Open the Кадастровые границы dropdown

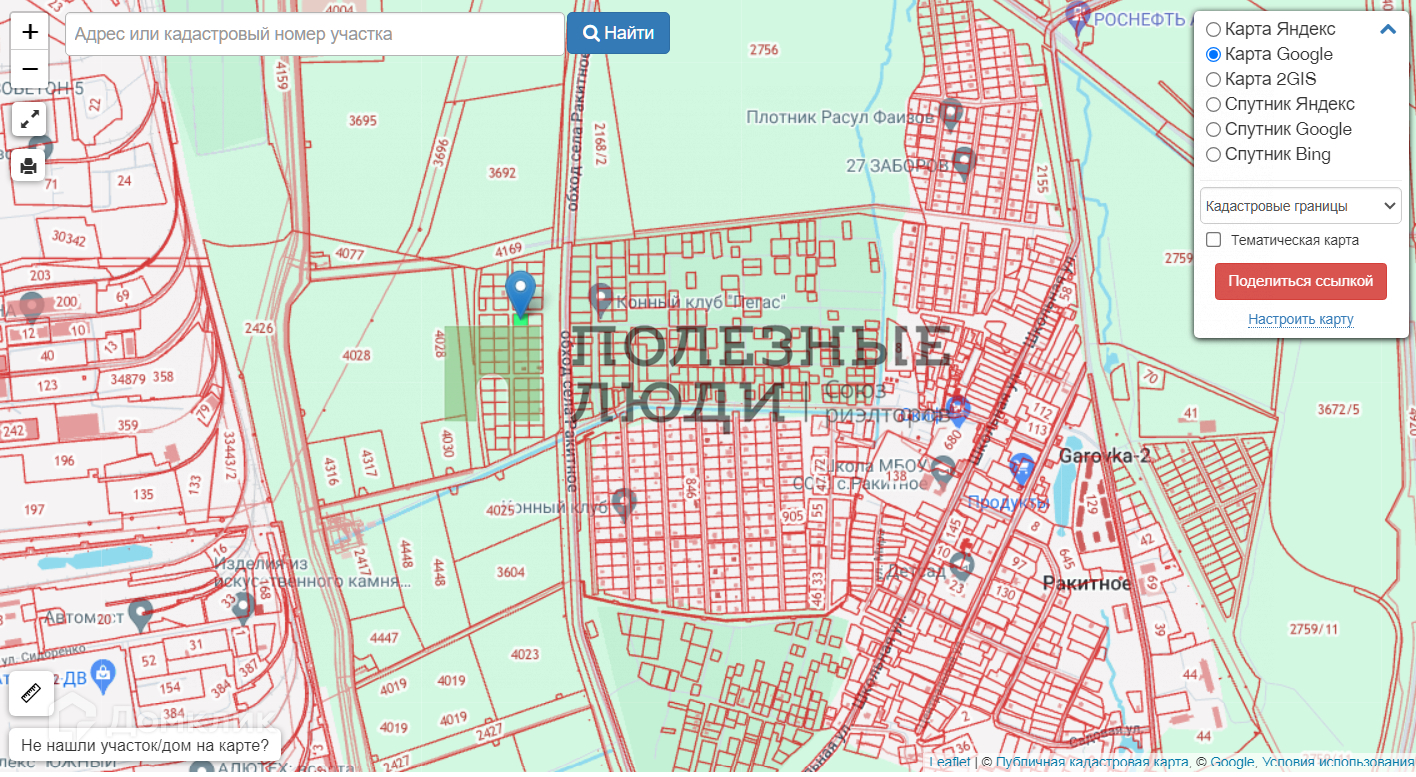pos(1300,206)
